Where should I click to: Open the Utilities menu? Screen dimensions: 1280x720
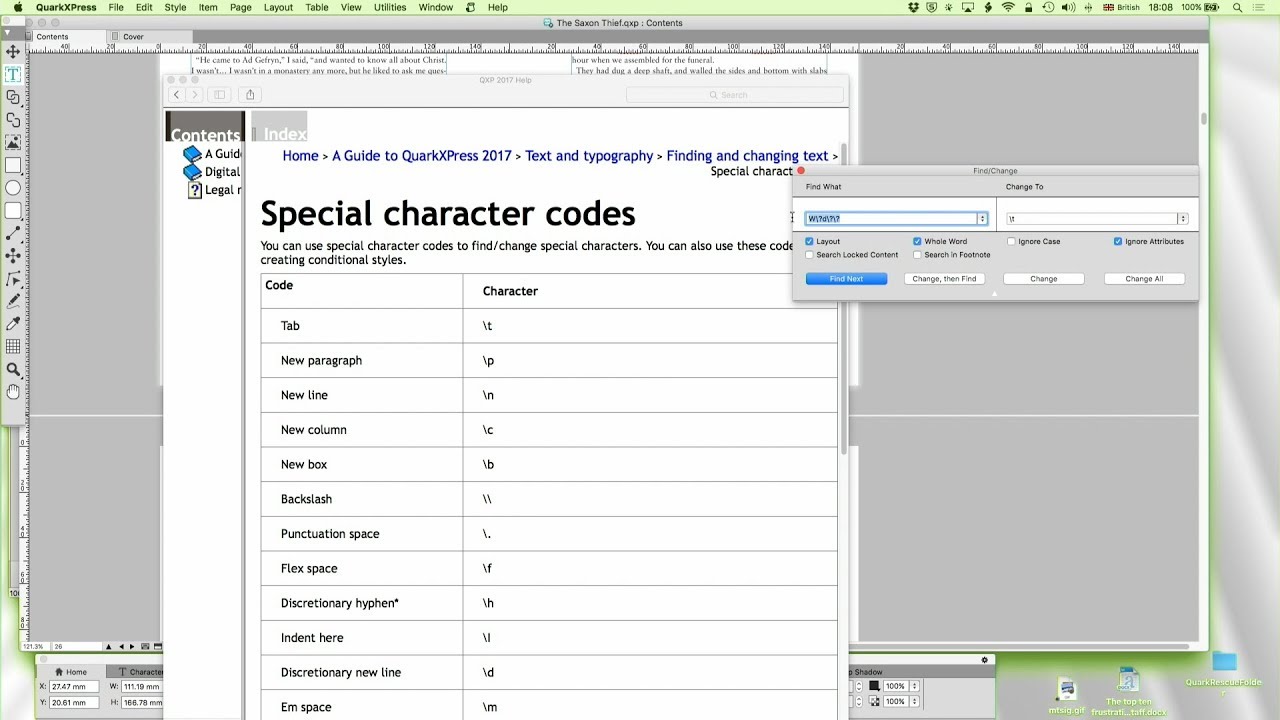pos(390,7)
